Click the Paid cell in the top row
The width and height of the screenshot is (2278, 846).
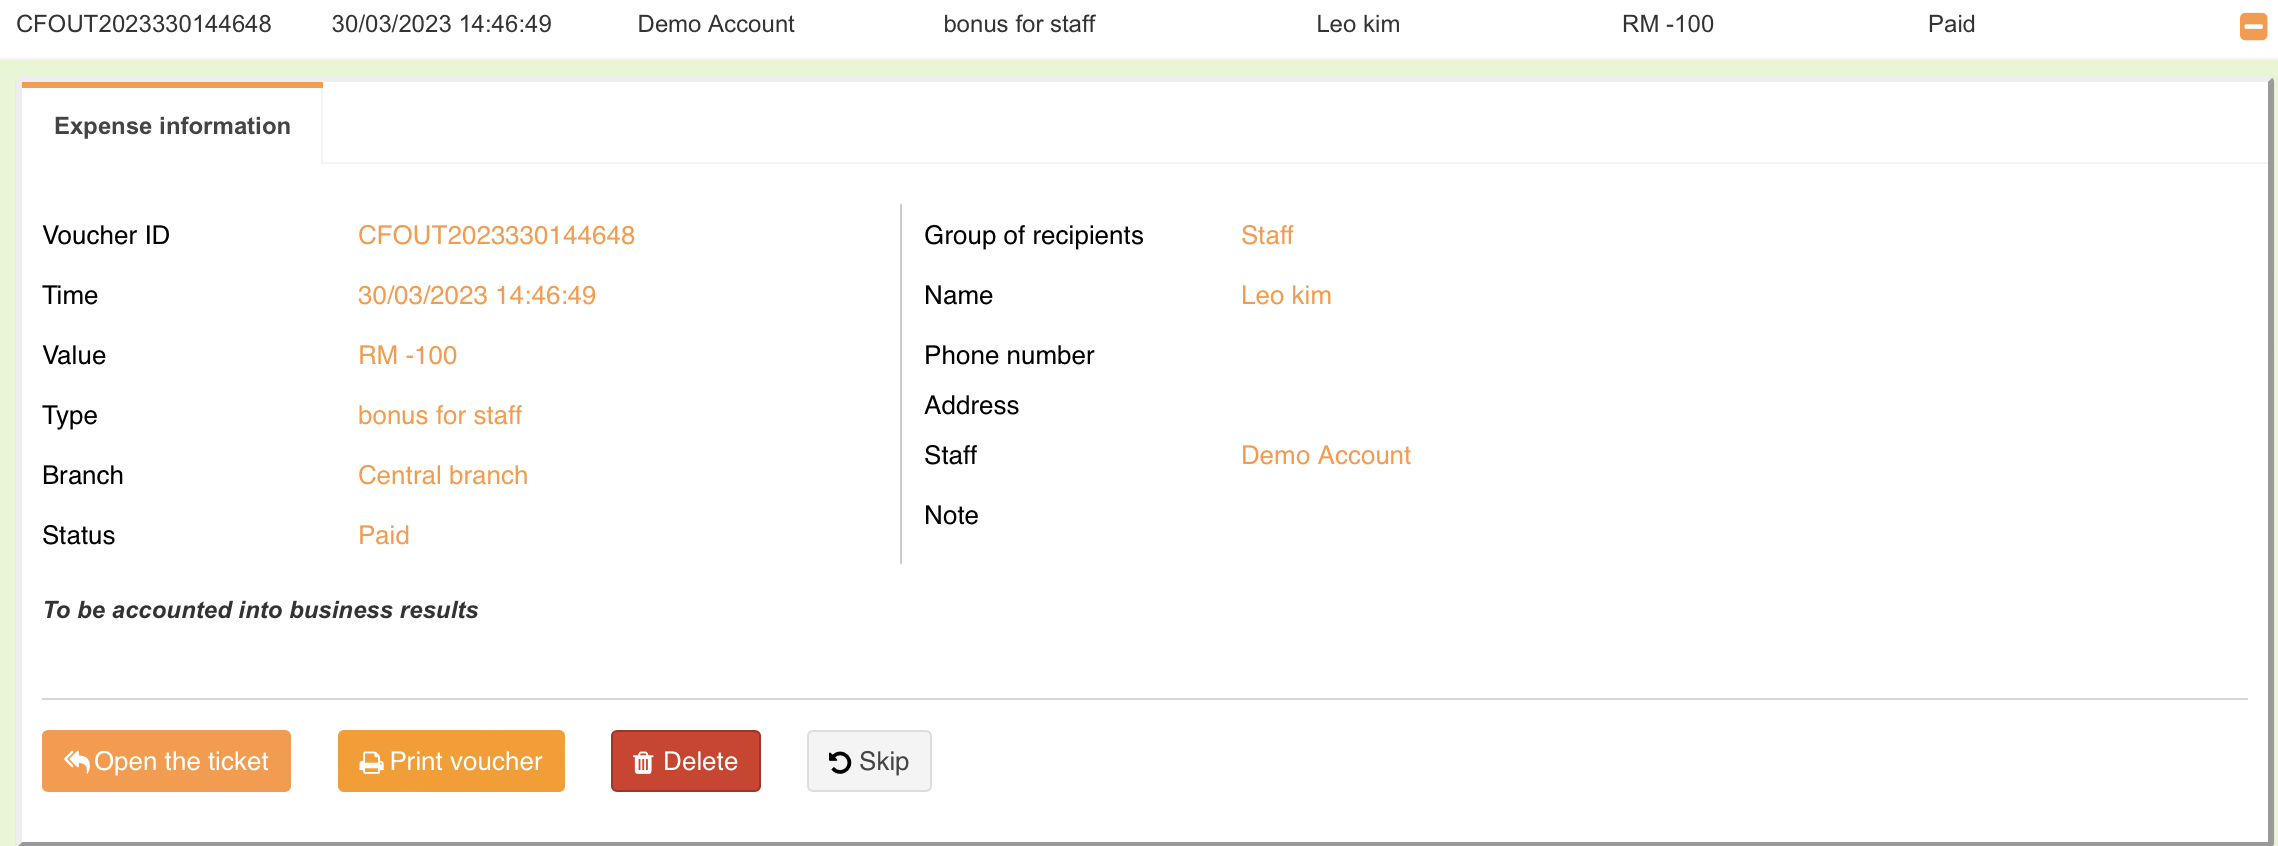[x=1950, y=24]
